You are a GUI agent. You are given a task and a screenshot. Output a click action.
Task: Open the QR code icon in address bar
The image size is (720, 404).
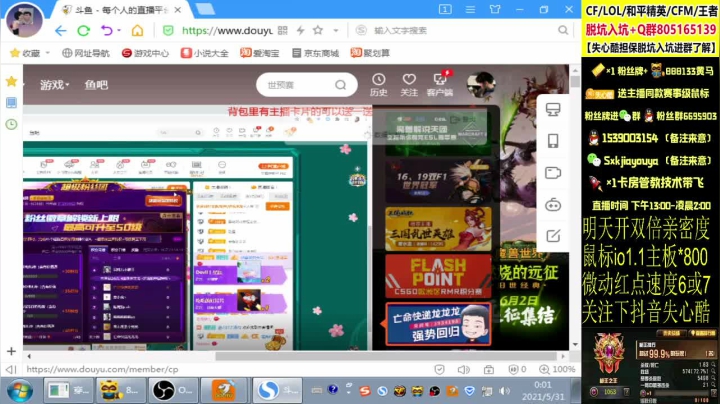click(282, 30)
